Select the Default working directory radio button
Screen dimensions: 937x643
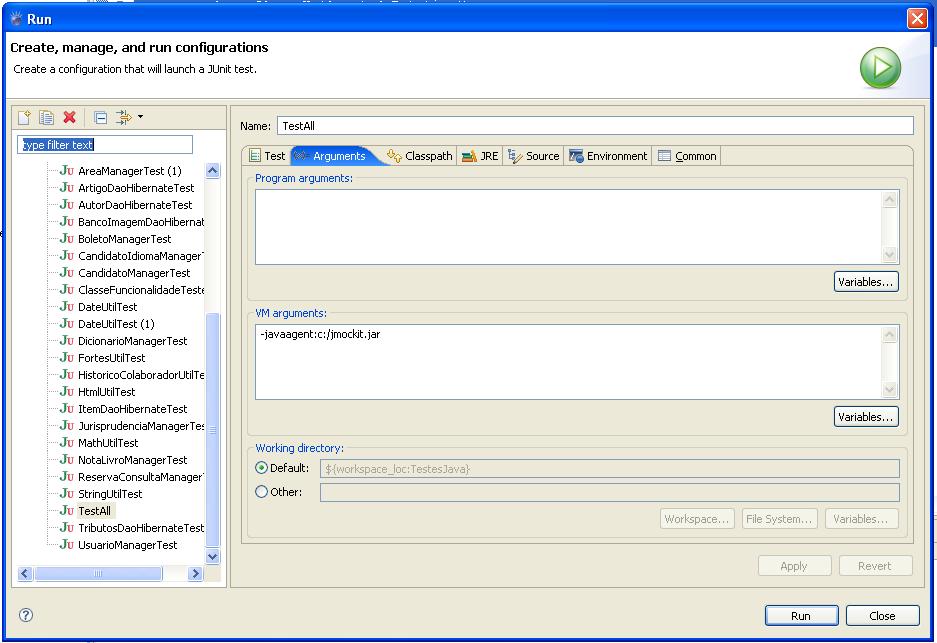[261, 468]
